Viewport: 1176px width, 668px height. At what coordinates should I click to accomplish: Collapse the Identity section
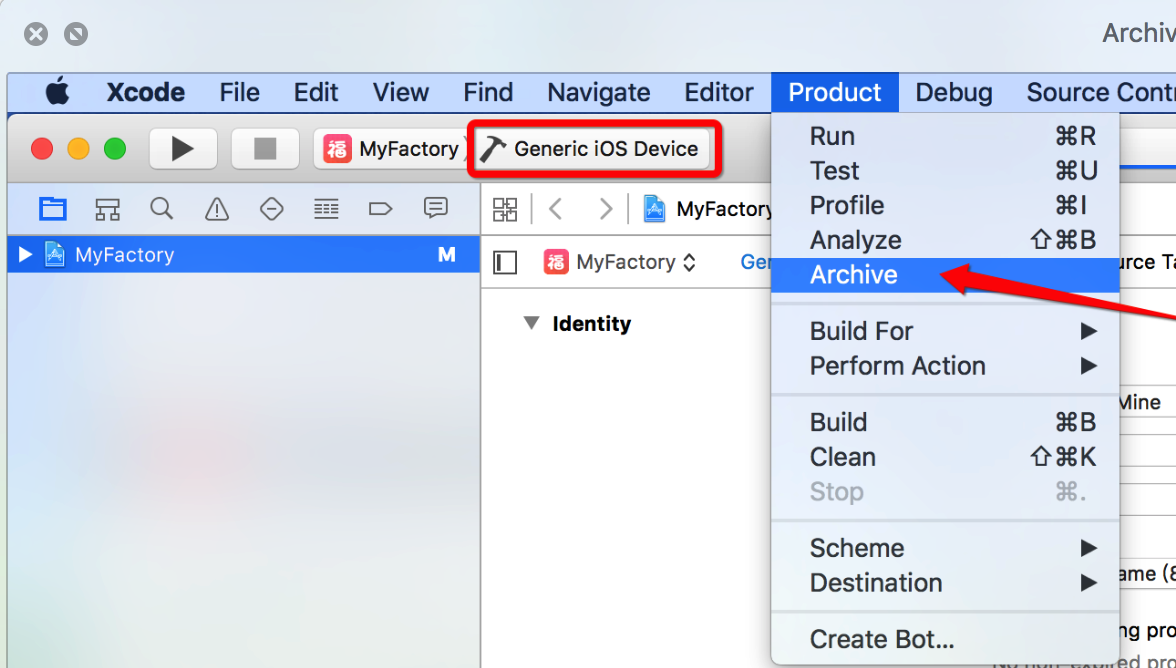531,323
